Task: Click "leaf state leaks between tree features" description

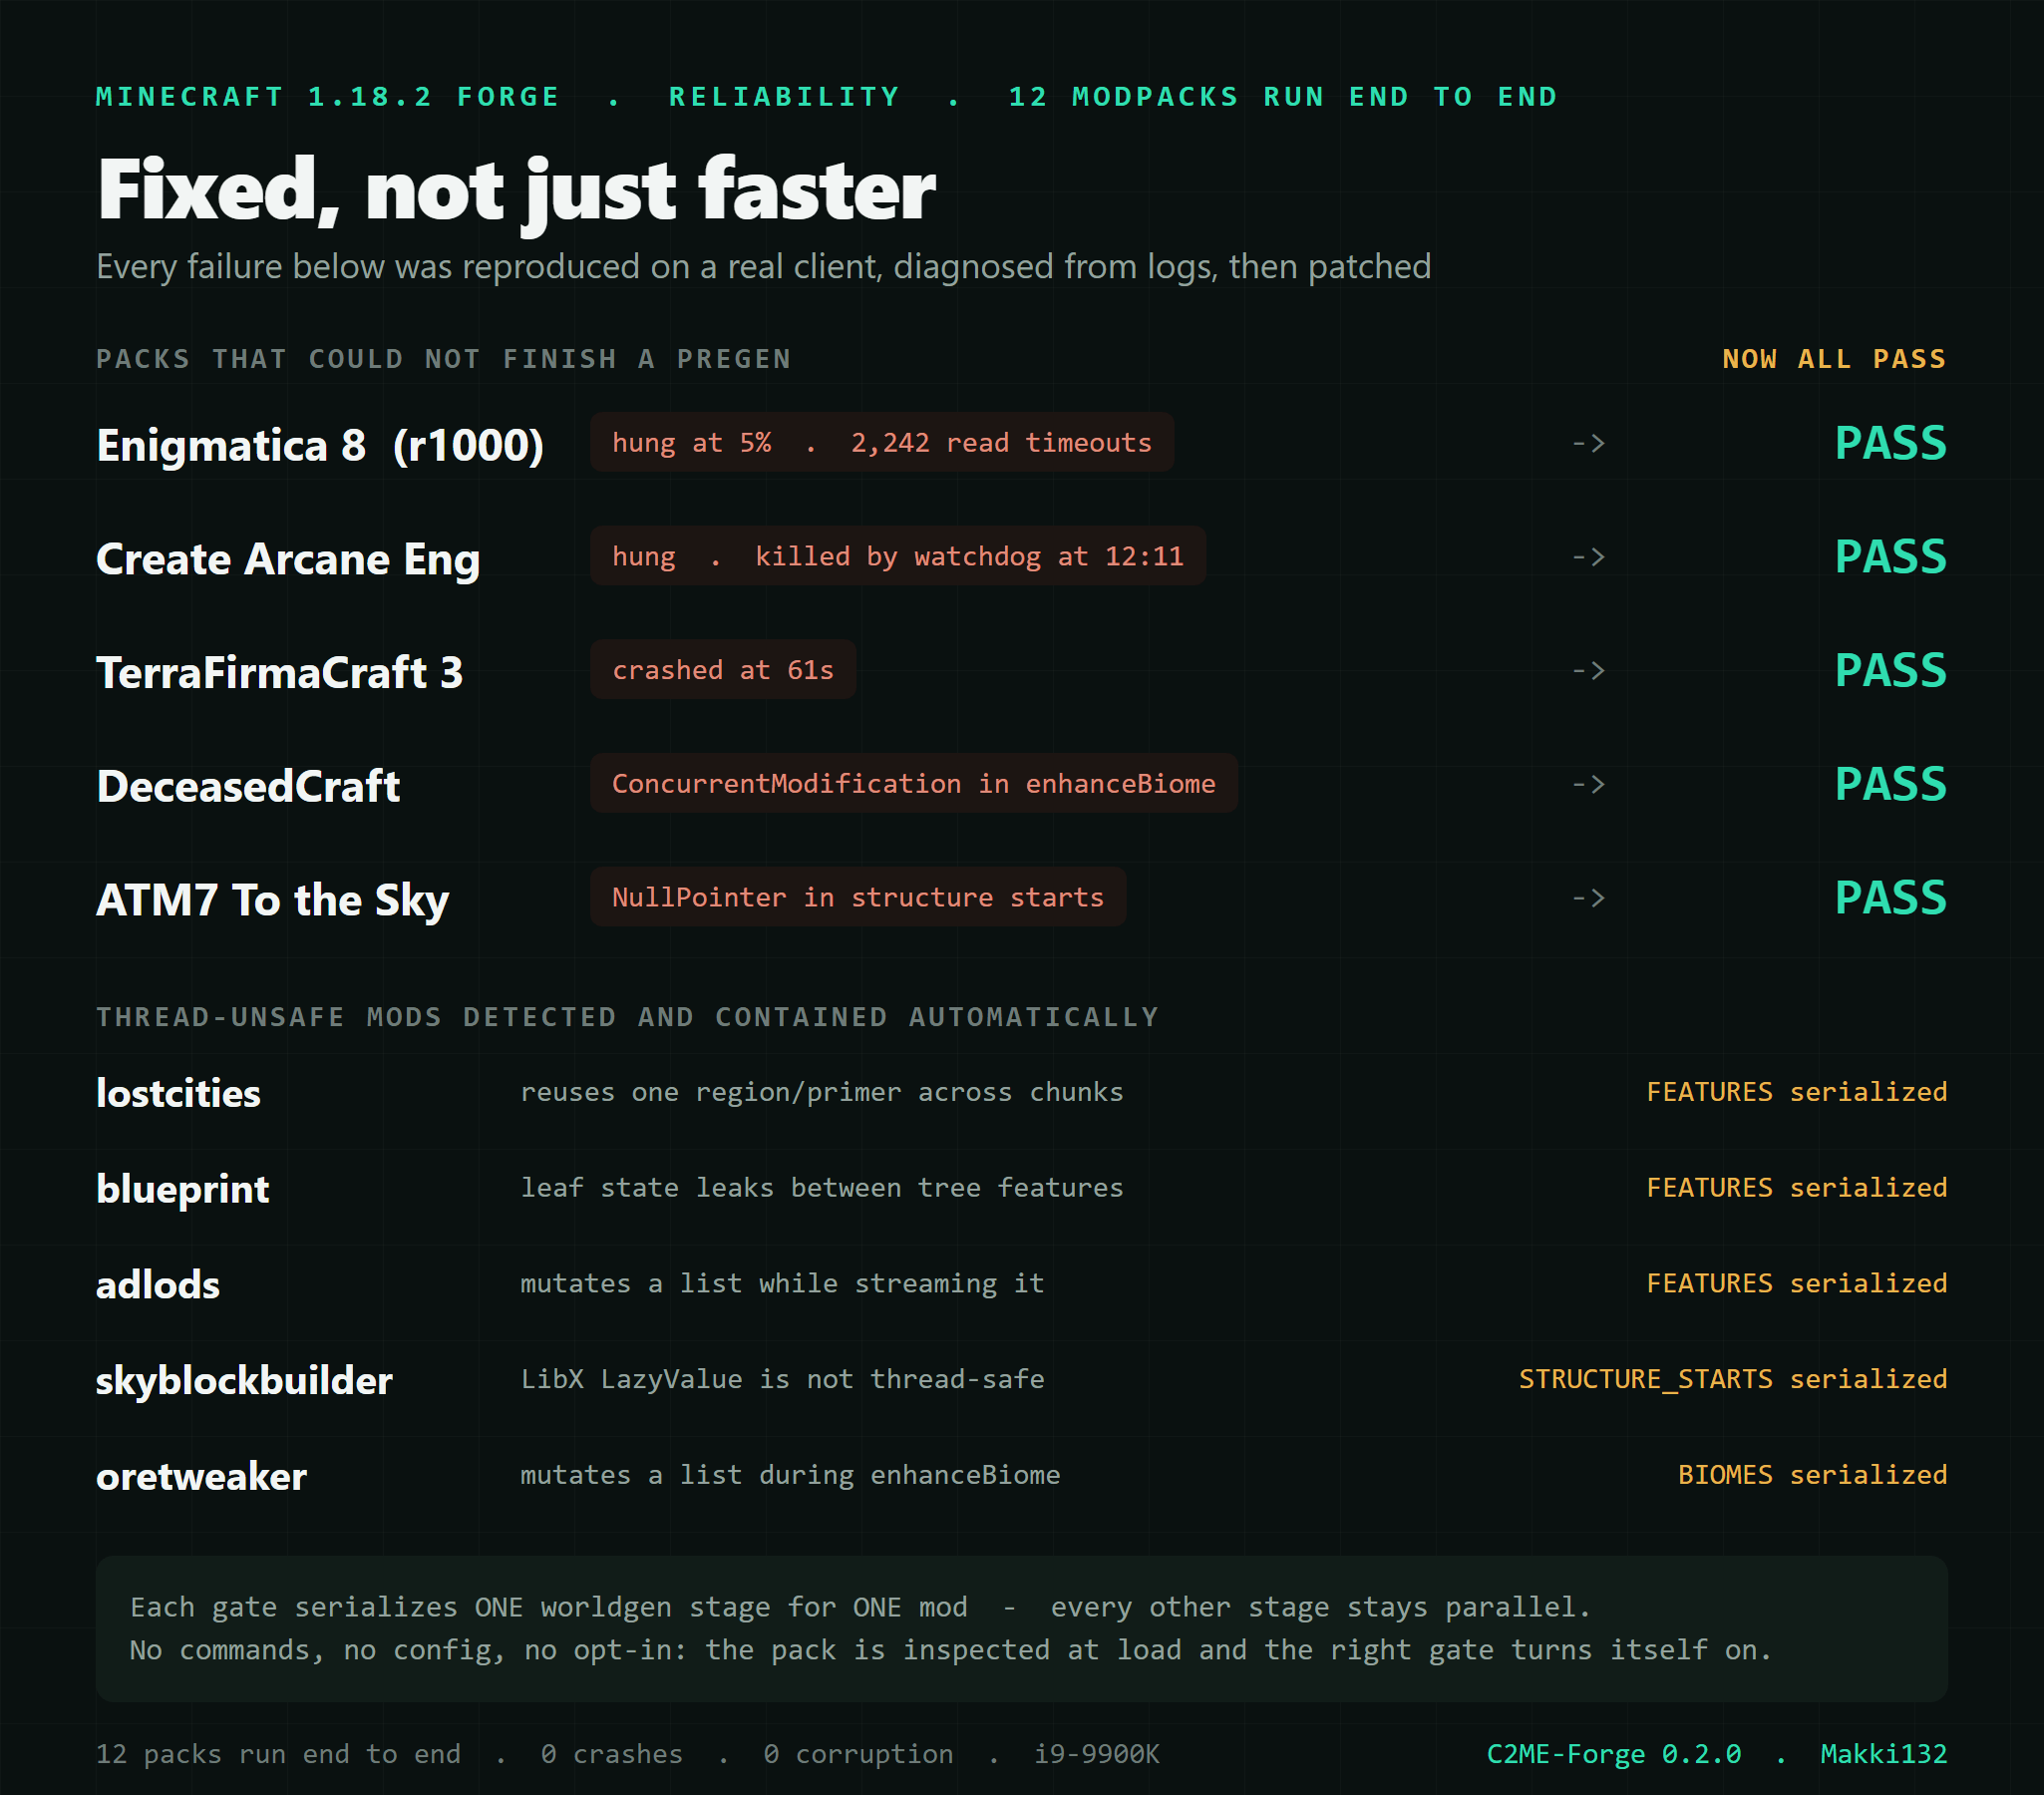Action: [x=821, y=1188]
